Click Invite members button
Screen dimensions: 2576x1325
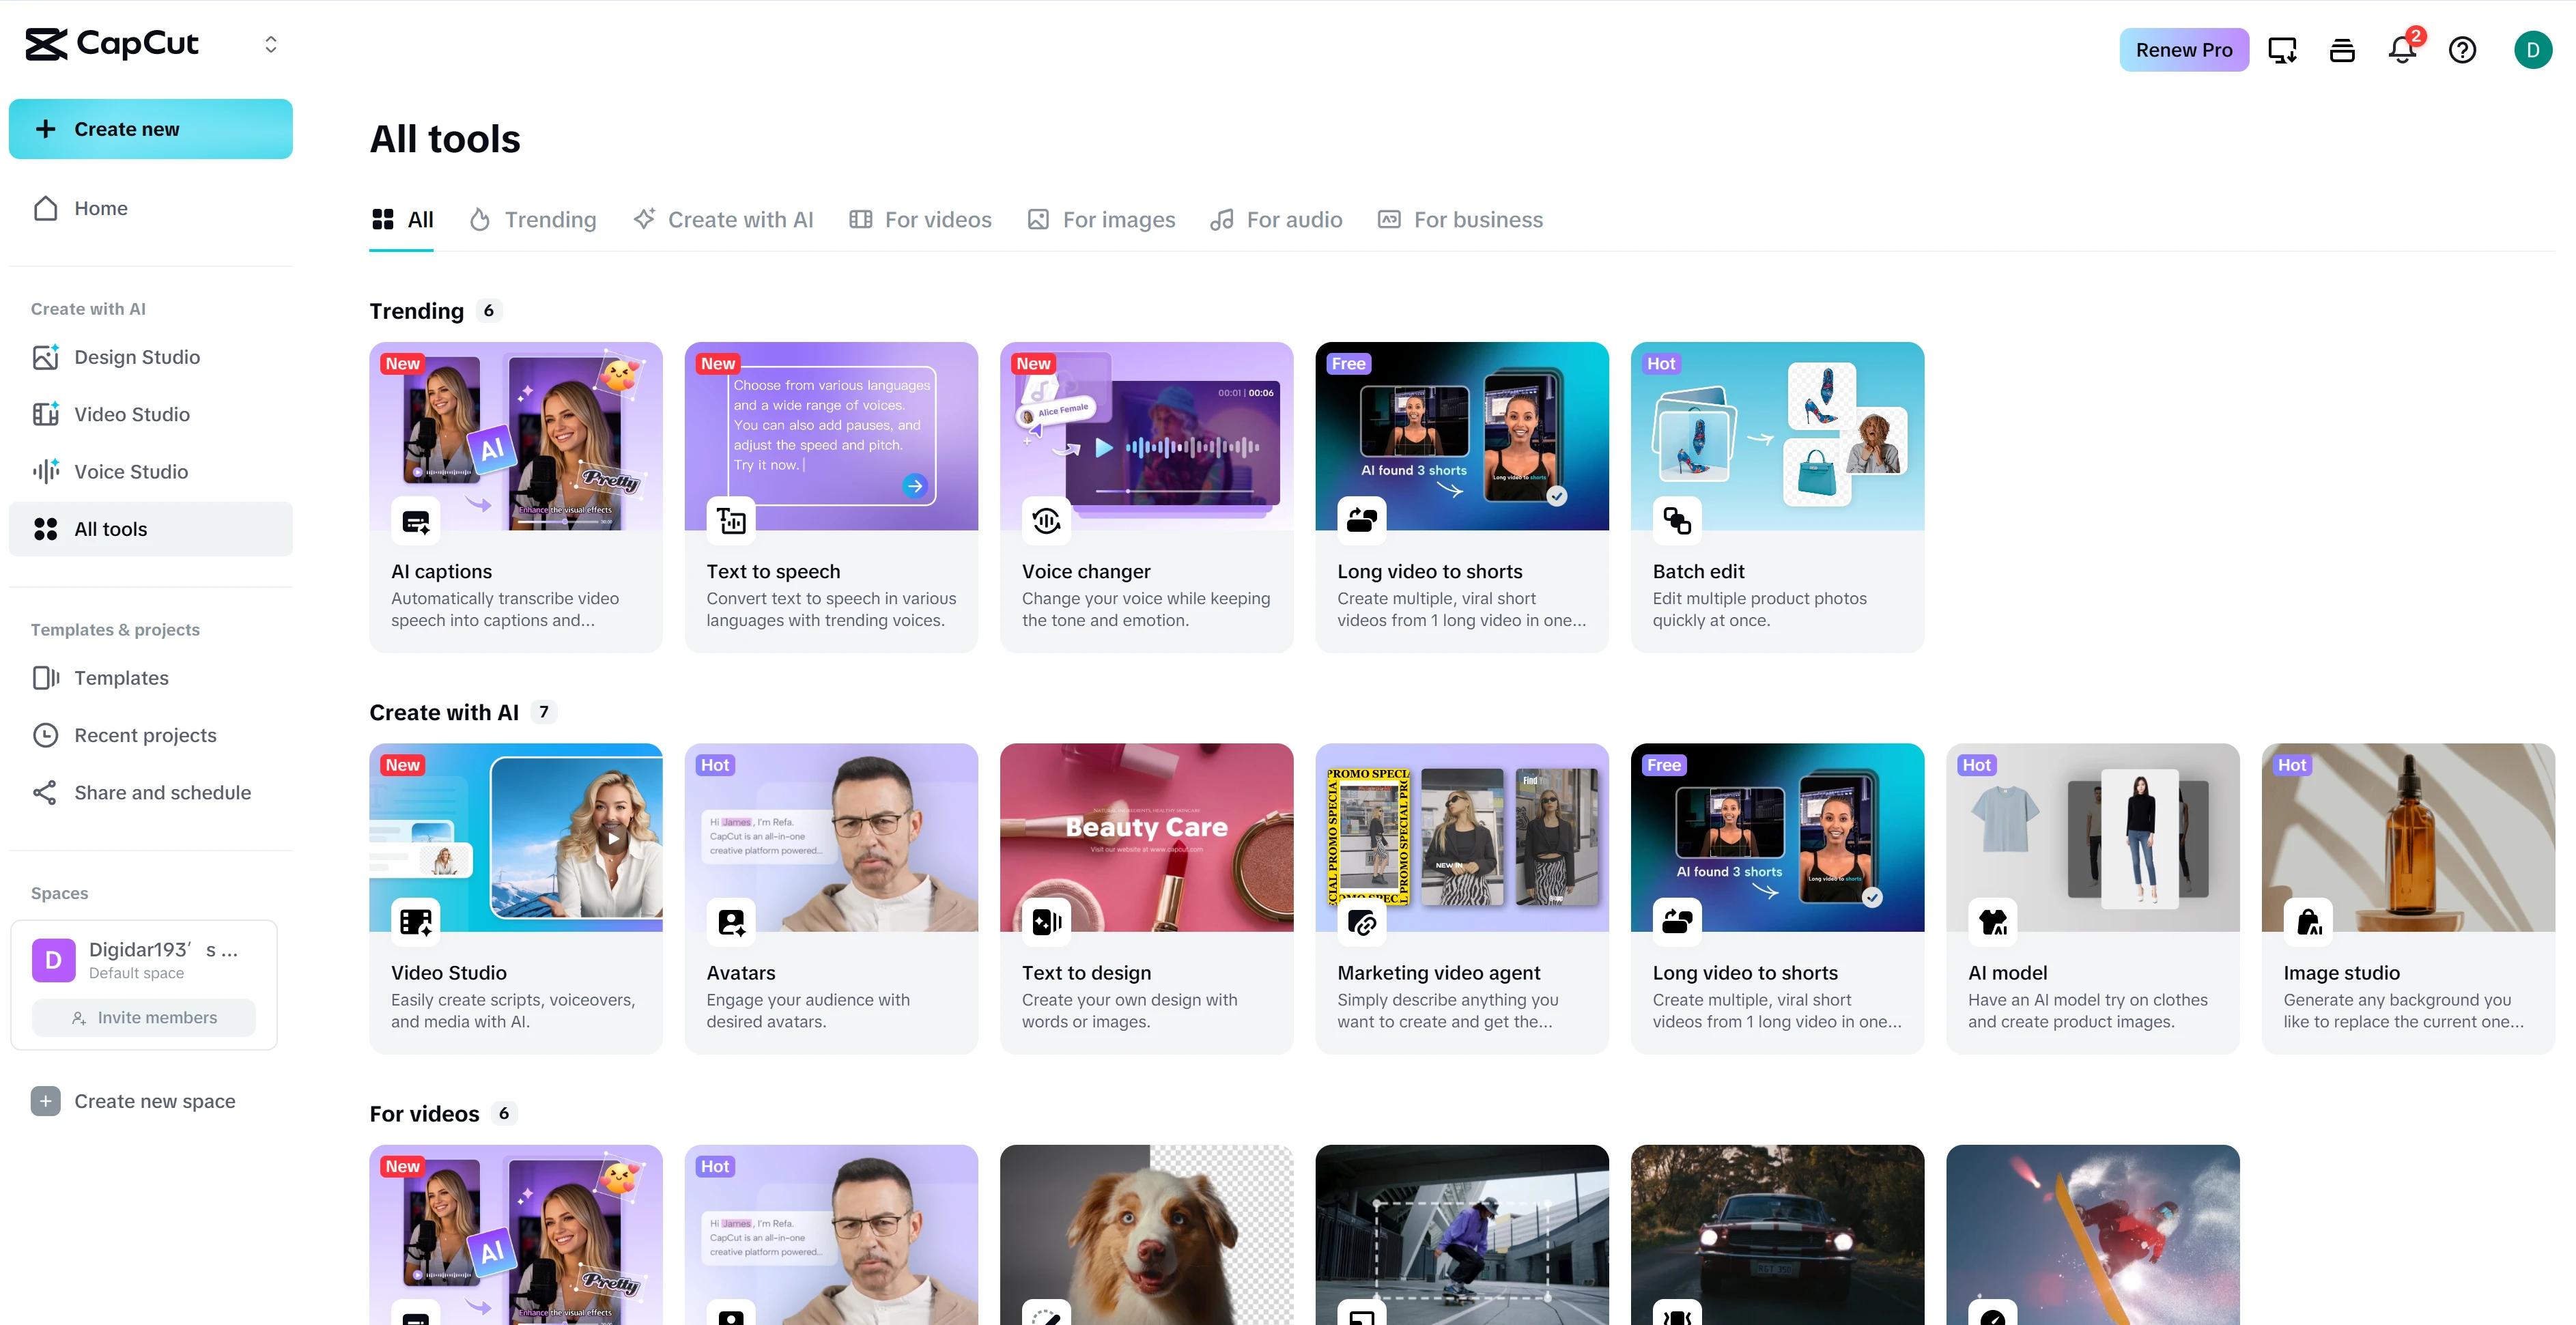[x=144, y=1017]
